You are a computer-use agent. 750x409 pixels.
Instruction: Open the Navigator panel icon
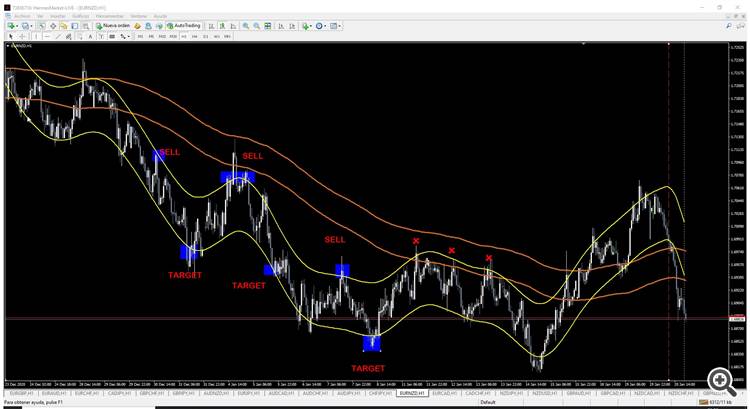(64, 26)
